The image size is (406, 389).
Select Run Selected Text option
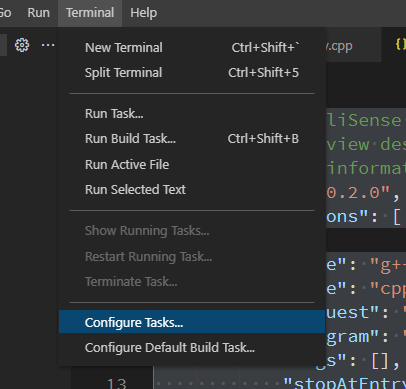coord(192,190)
